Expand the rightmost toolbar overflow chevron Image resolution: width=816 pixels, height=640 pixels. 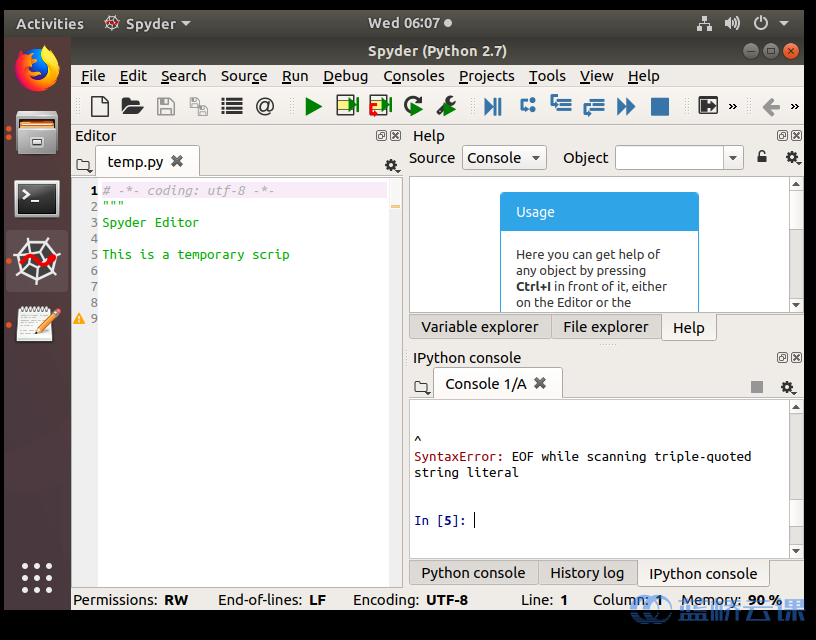point(795,107)
